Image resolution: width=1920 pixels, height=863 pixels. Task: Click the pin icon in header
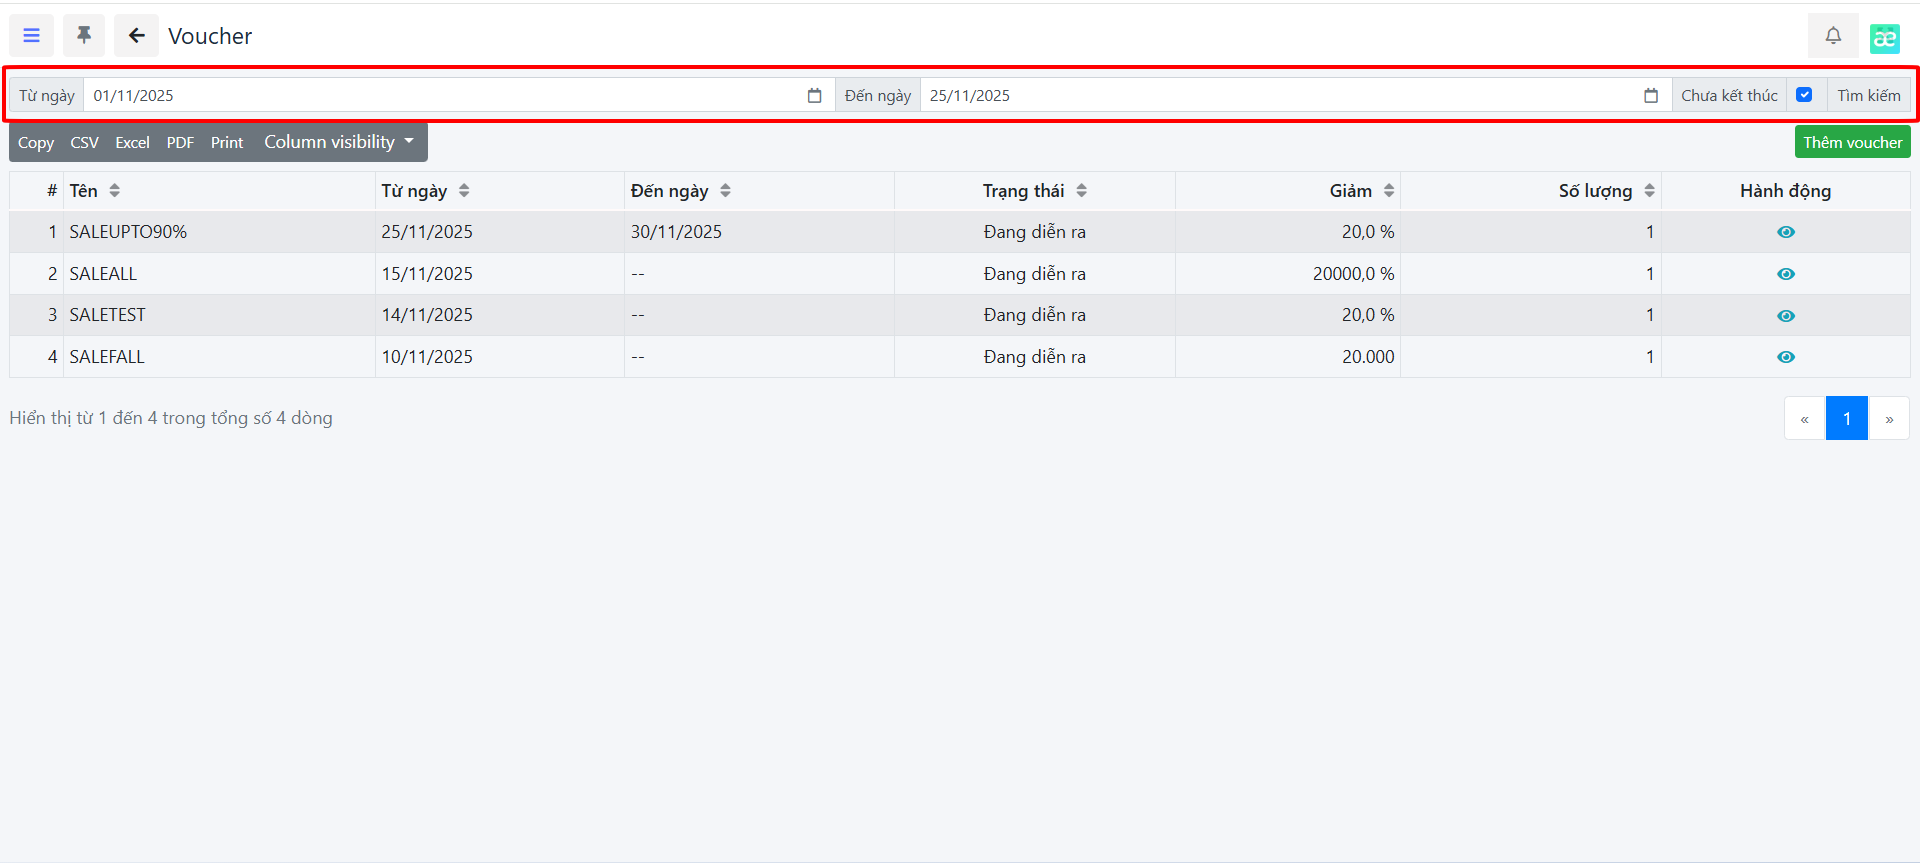coord(84,36)
